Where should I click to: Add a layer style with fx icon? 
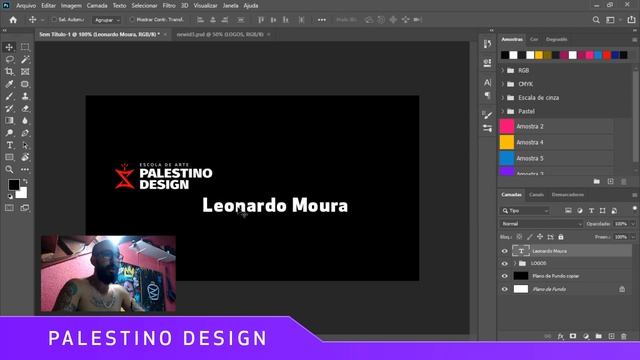[560, 336]
